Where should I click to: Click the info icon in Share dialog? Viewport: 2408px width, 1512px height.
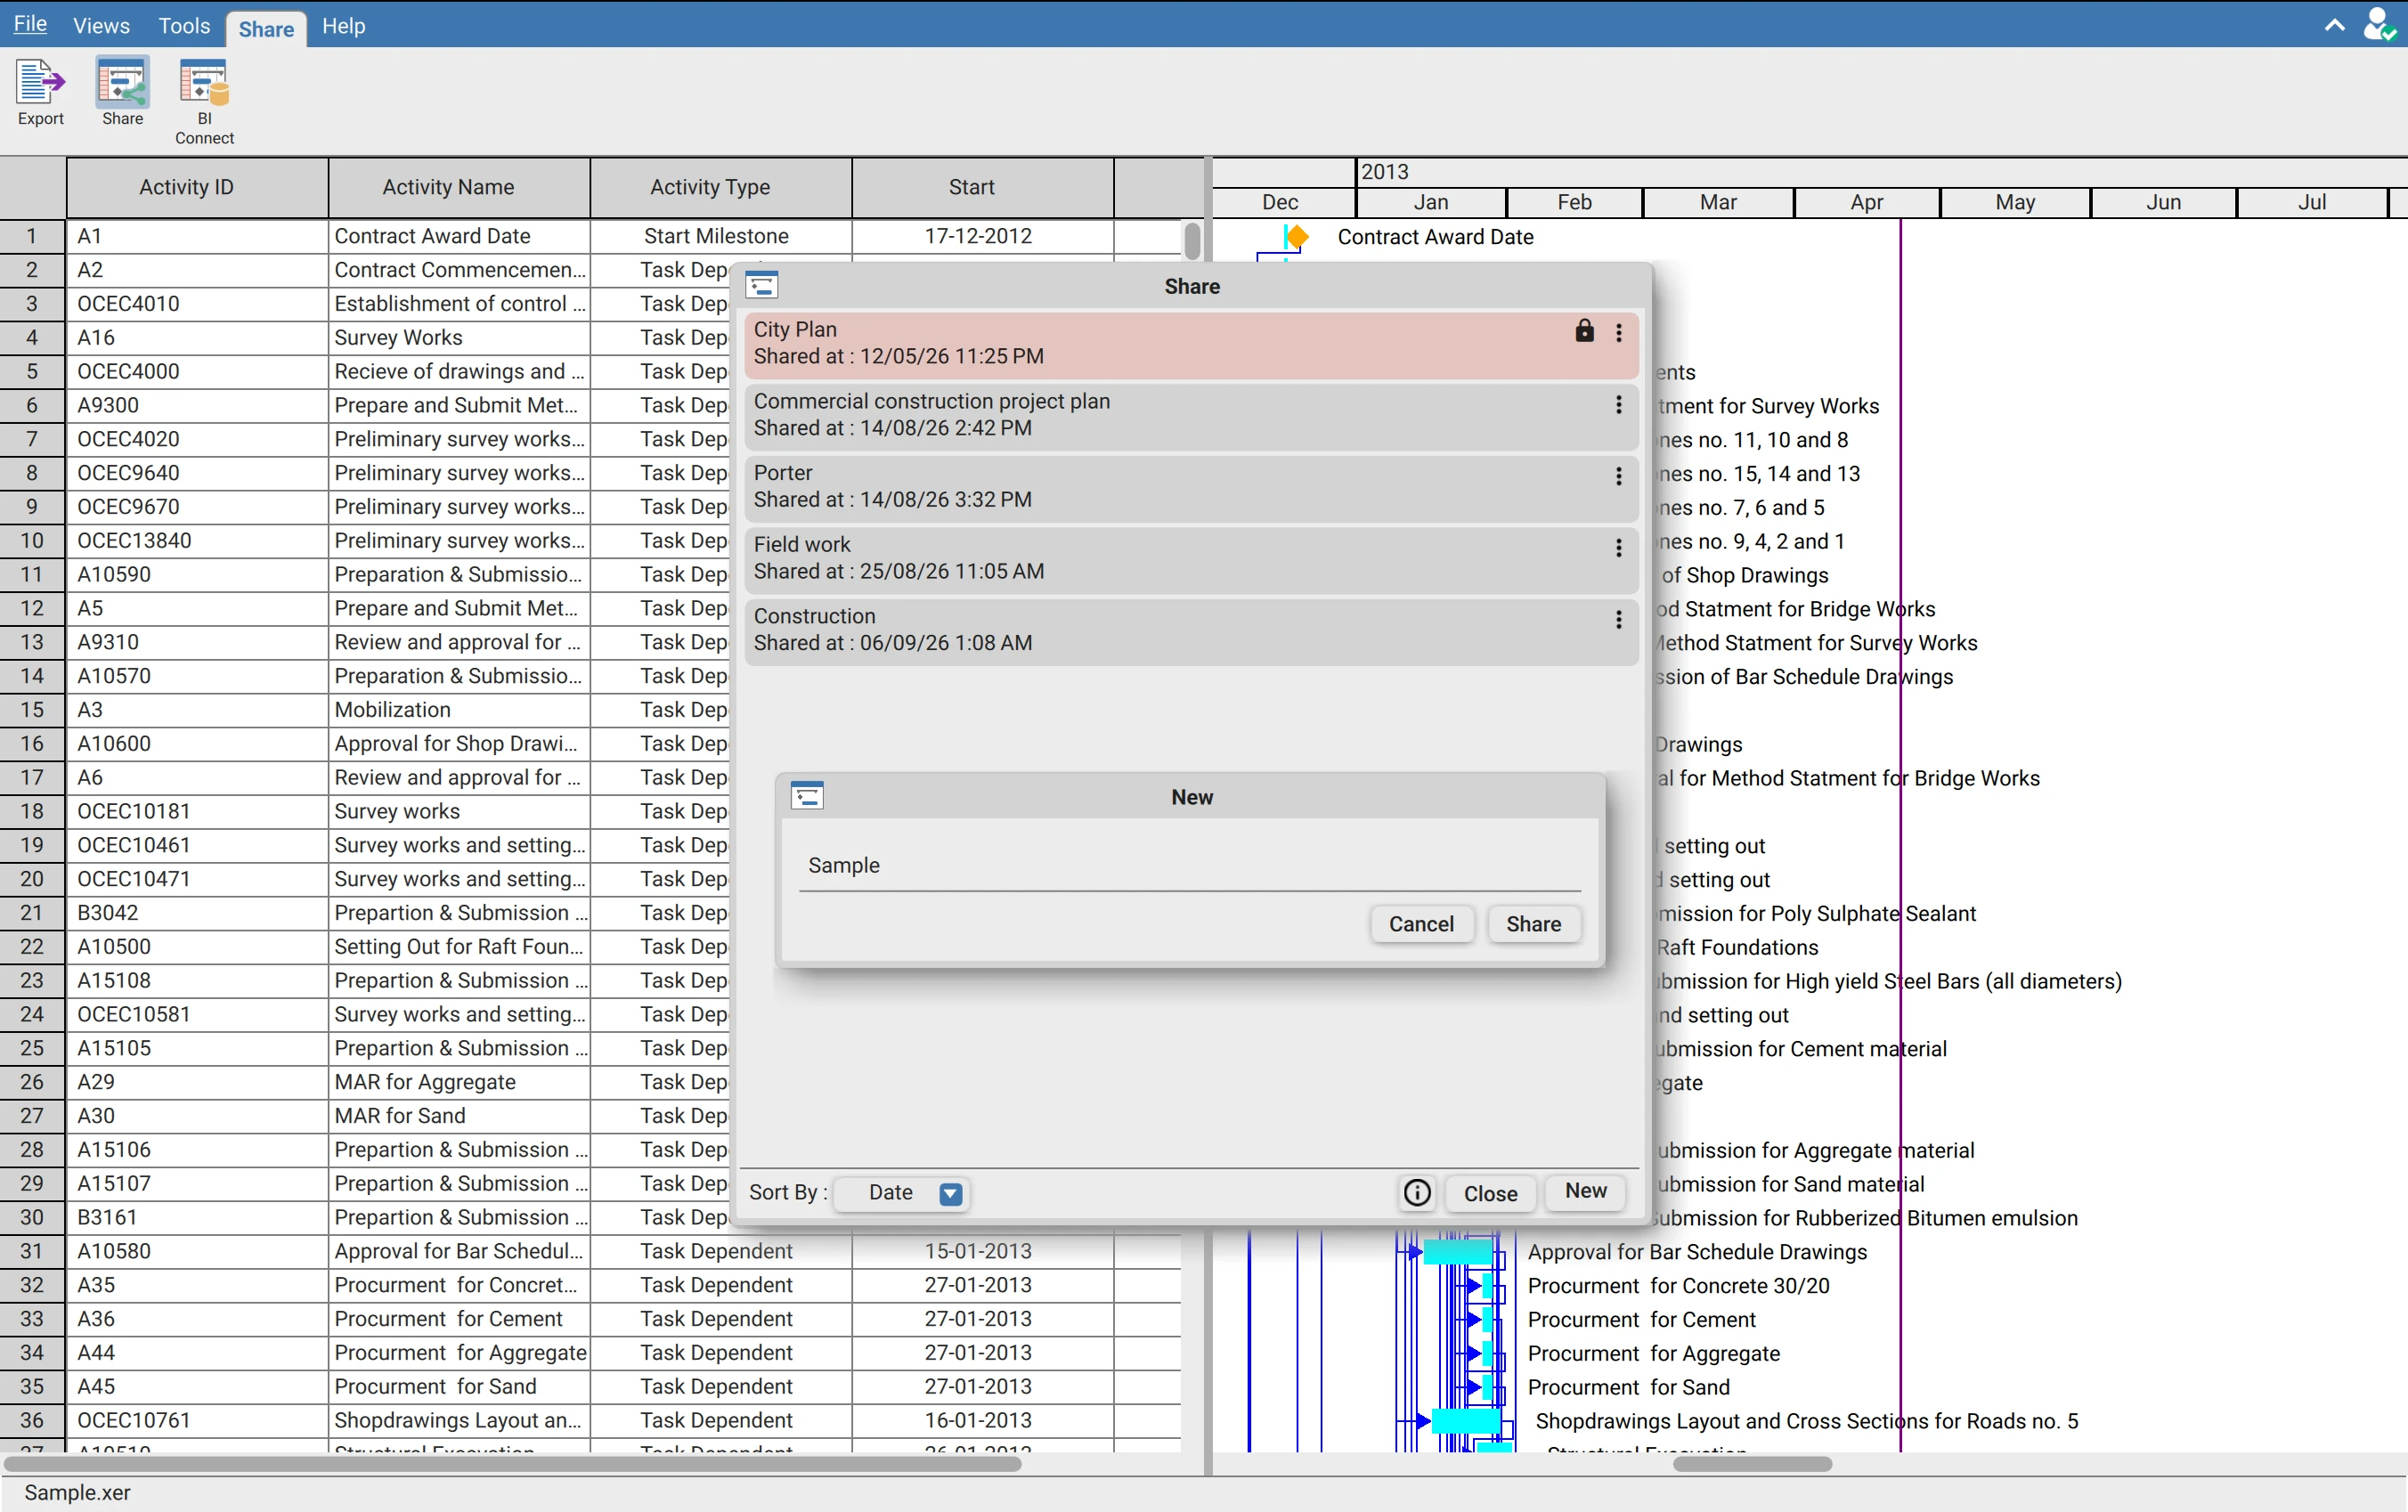(1417, 1192)
